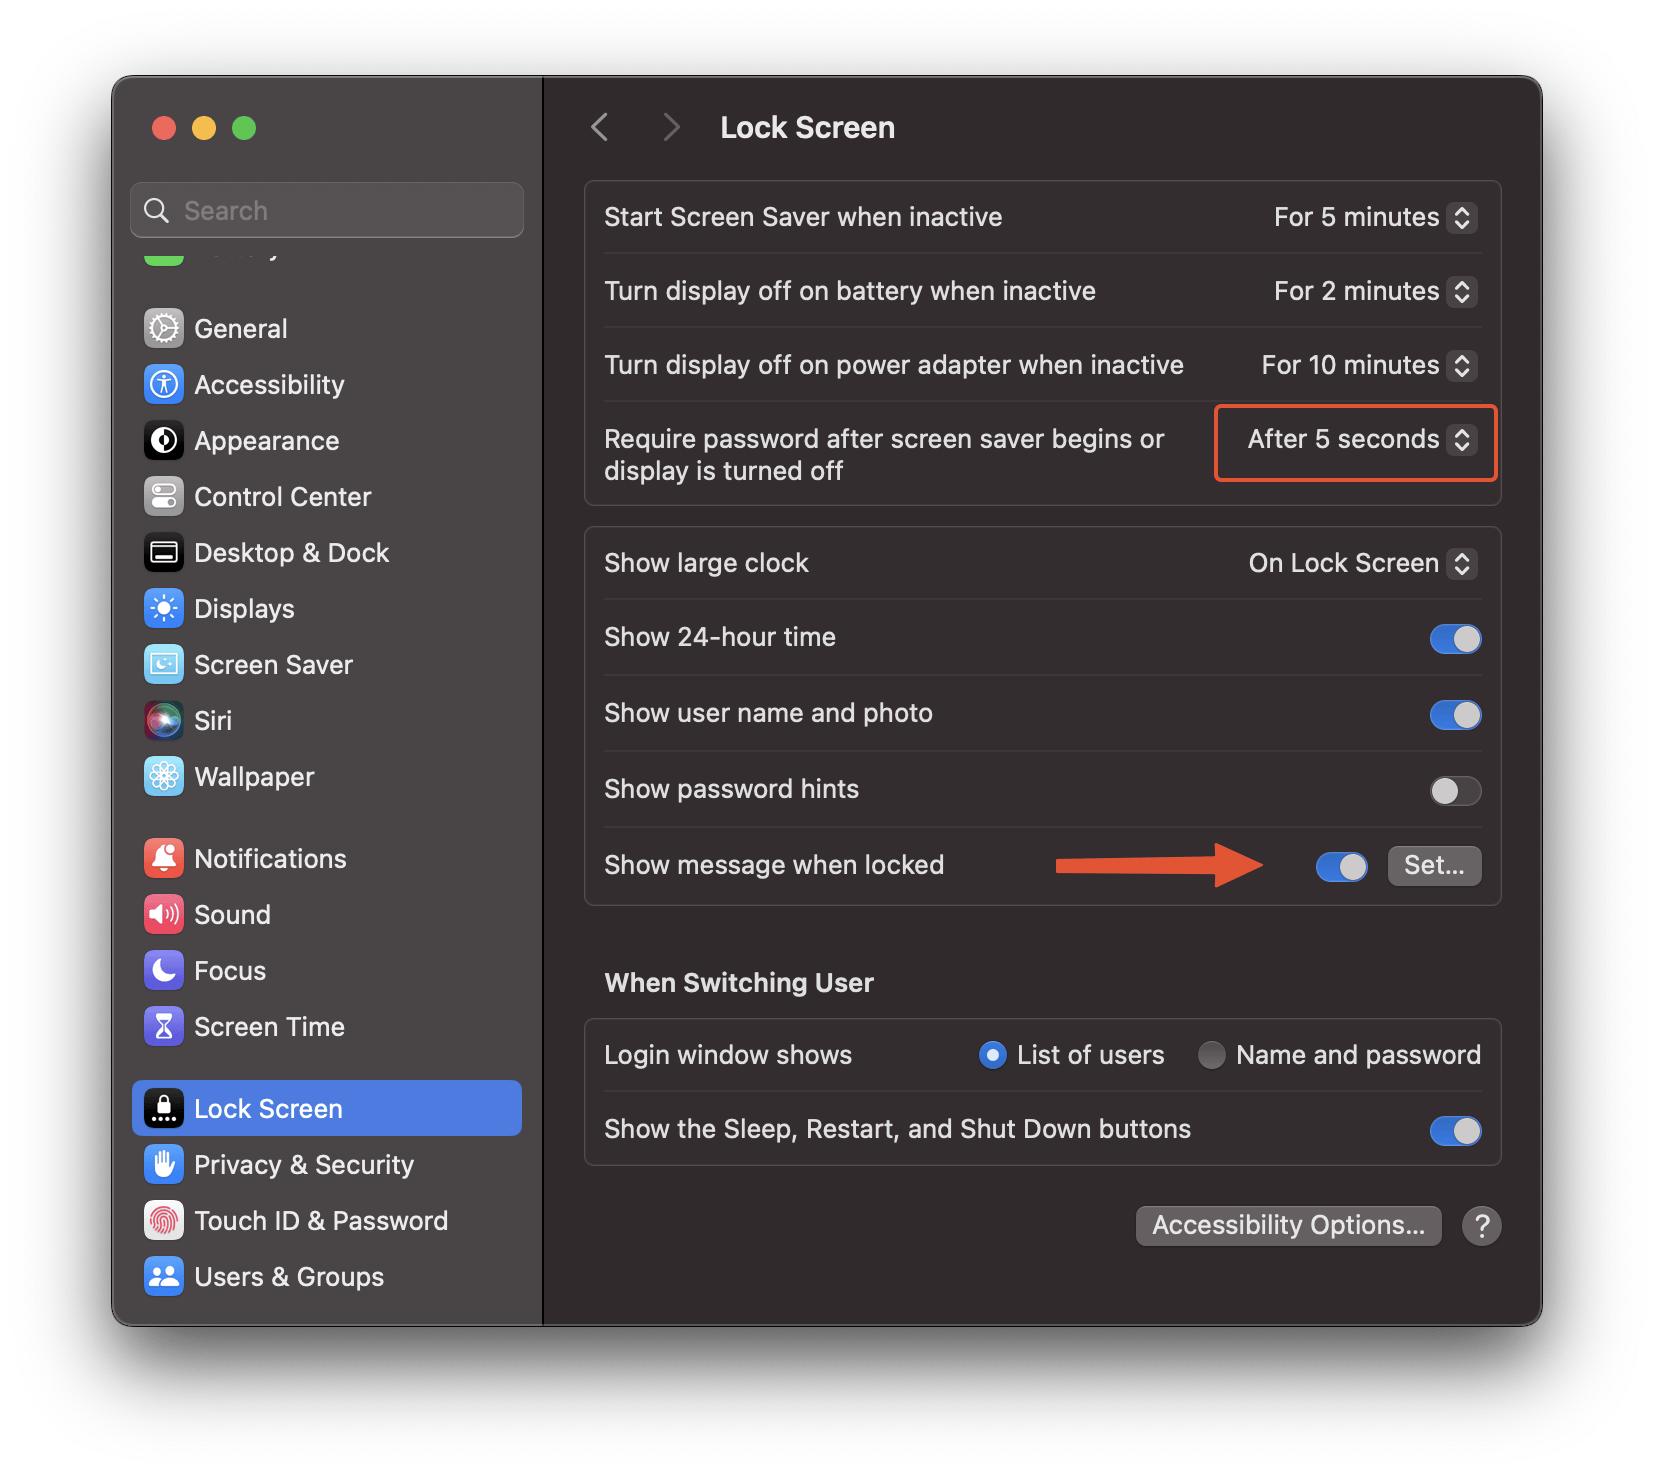Select the Focus moon icon
1654x1474 pixels.
pos(164,971)
